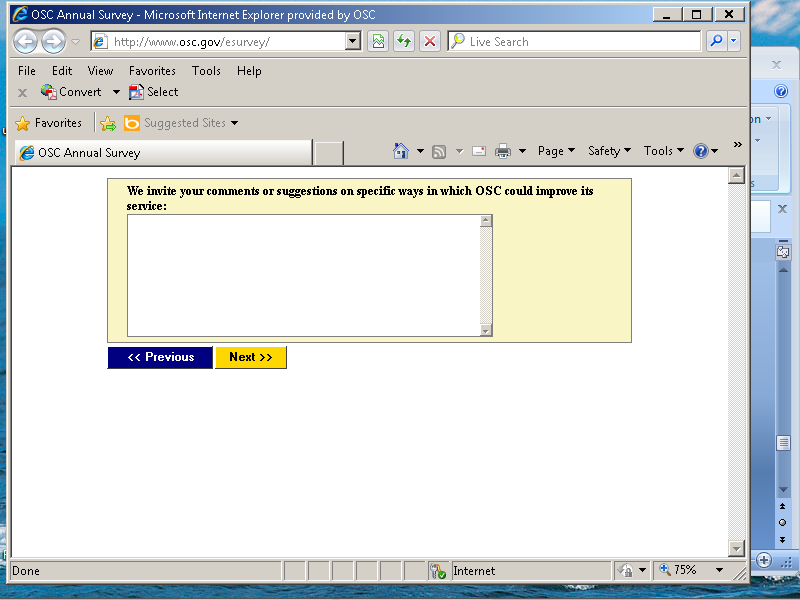800x600 pixels.
Task: Expand the address bar history dropdown
Action: tap(353, 41)
